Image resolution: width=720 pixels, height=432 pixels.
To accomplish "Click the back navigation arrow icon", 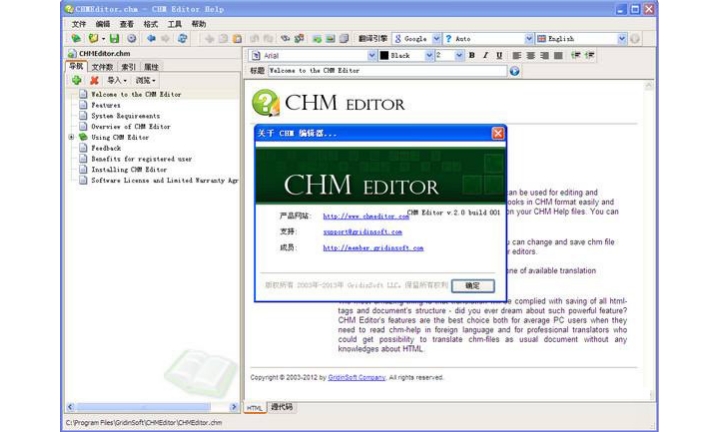I will tap(150, 38).
